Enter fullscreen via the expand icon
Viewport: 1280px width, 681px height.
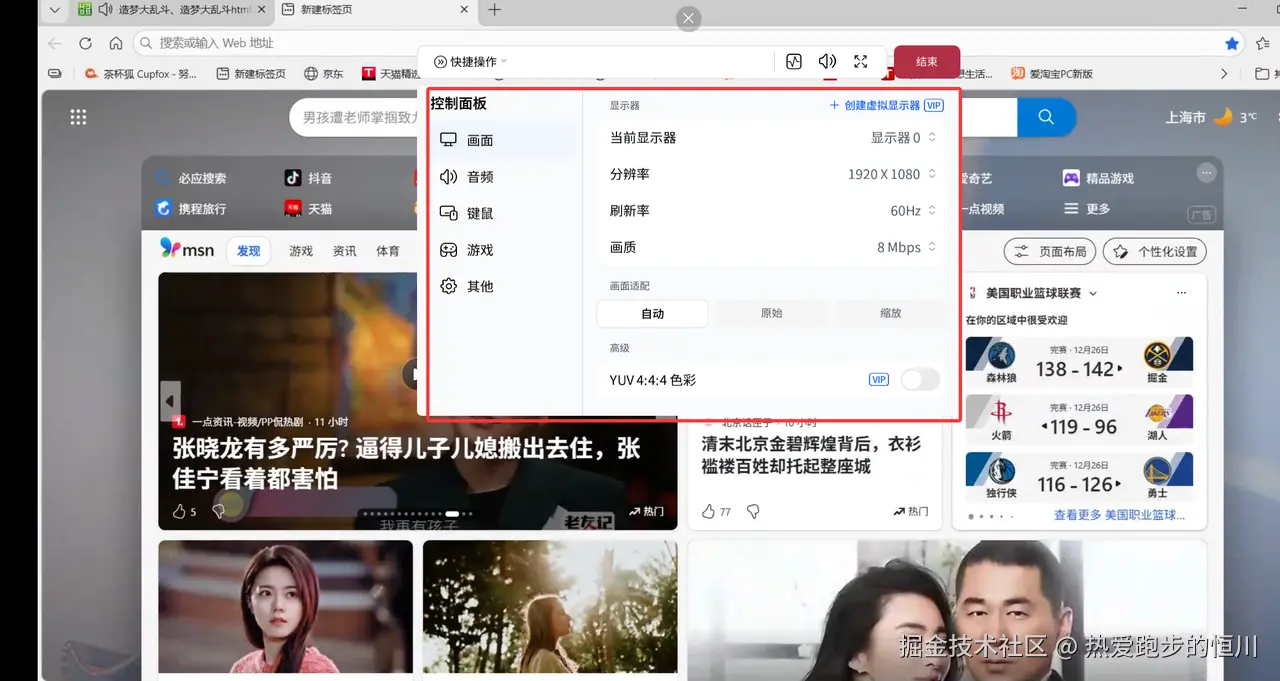pos(860,61)
